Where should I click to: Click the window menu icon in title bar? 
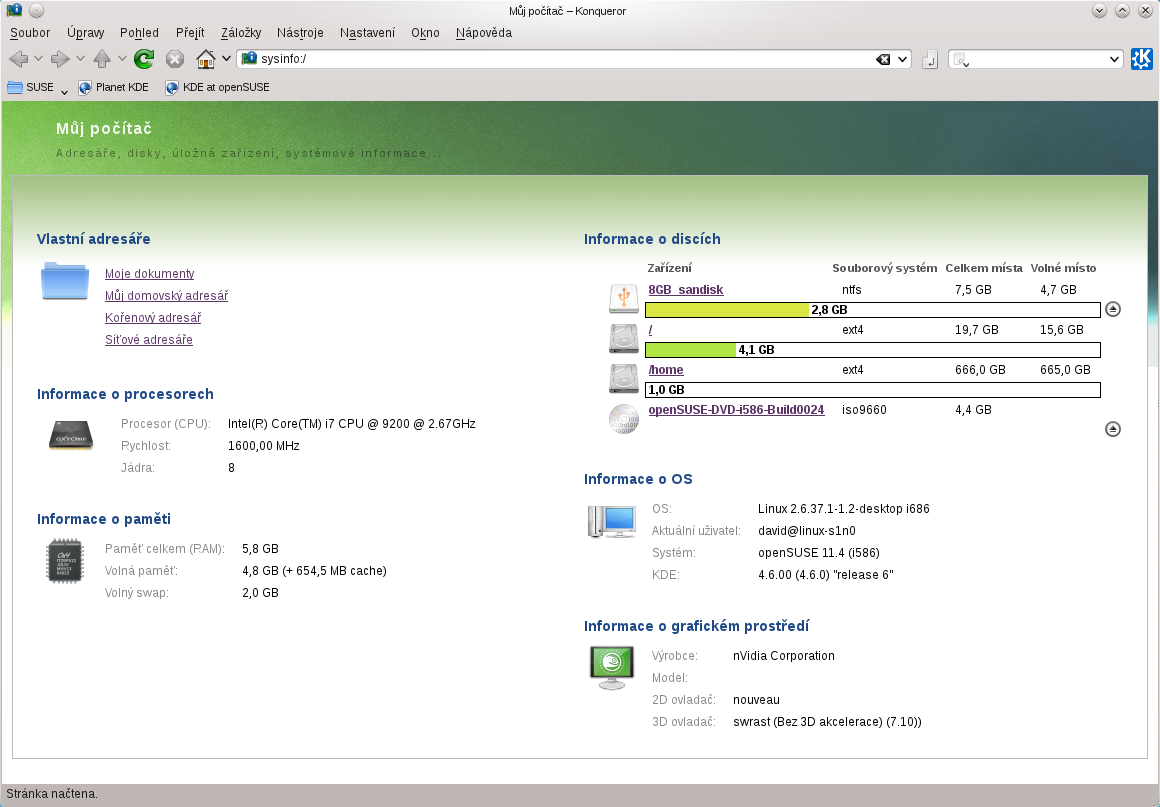(x=14, y=10)
